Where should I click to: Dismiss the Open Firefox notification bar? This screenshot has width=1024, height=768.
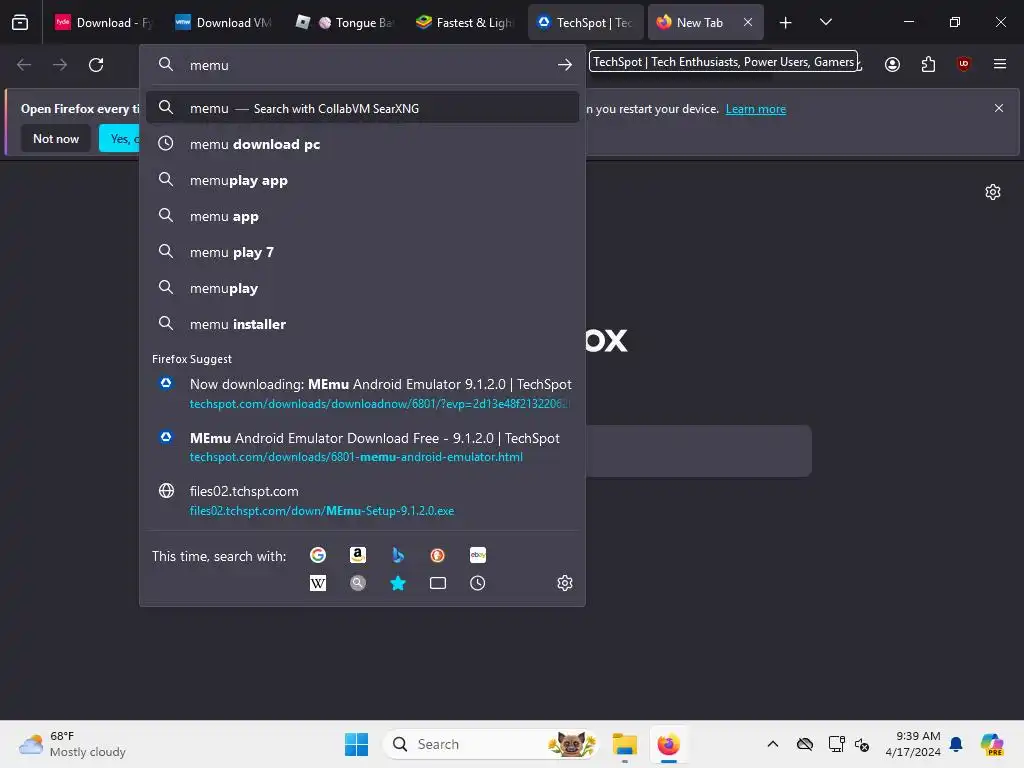[x=999, y=108]
